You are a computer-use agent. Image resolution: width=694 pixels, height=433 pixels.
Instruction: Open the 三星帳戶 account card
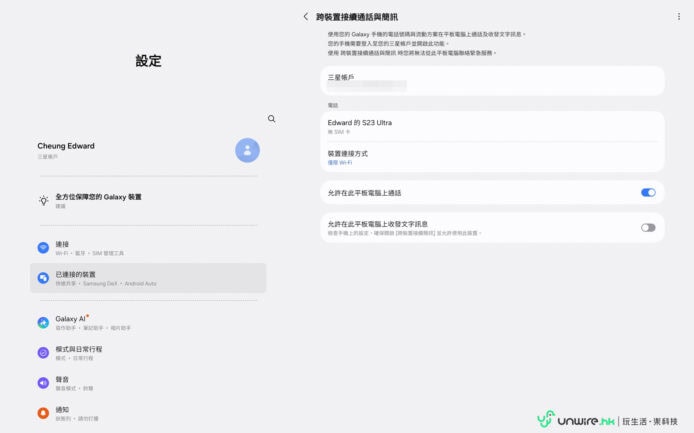(492, 81)
